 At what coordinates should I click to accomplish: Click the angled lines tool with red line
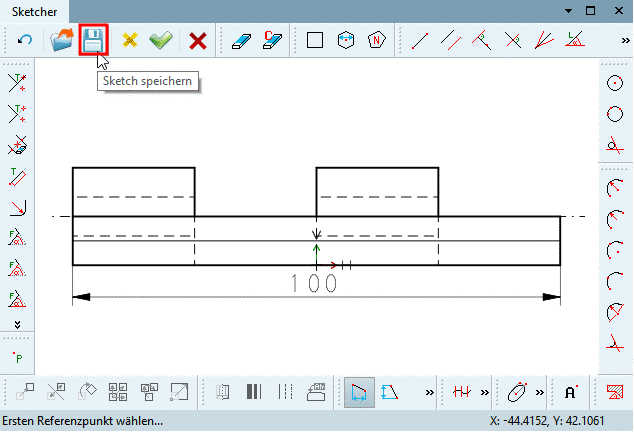tap(544, 40)
